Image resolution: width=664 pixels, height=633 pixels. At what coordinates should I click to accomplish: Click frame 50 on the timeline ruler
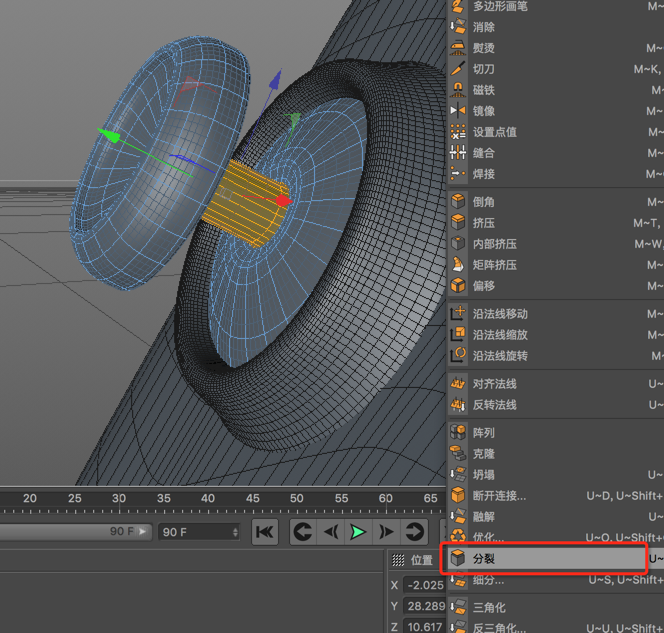[x=296, y=498]
